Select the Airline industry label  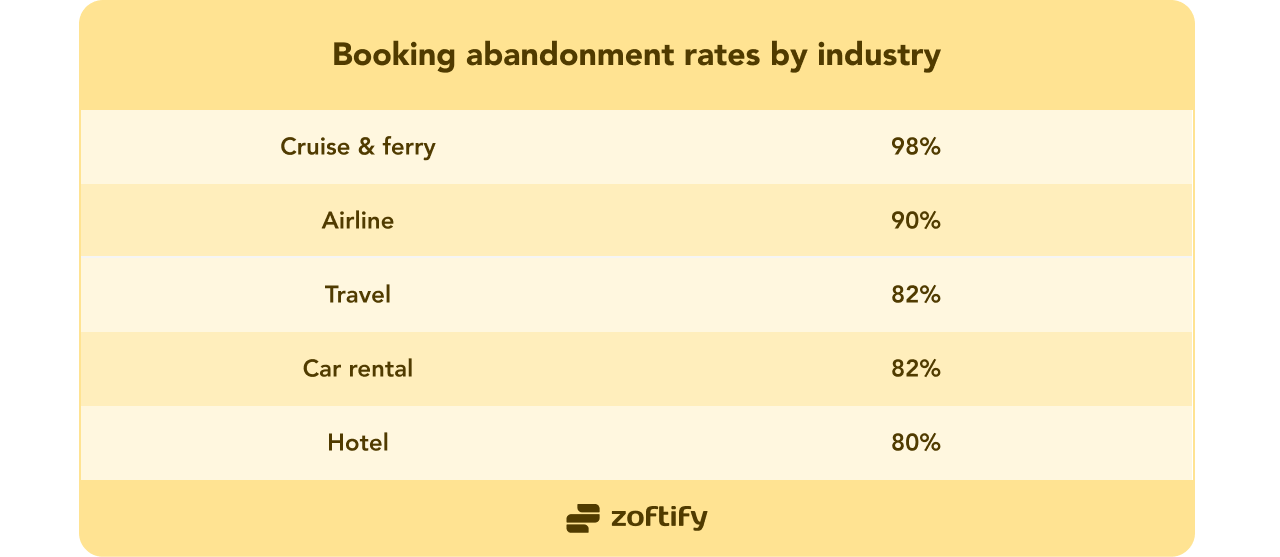358,221
